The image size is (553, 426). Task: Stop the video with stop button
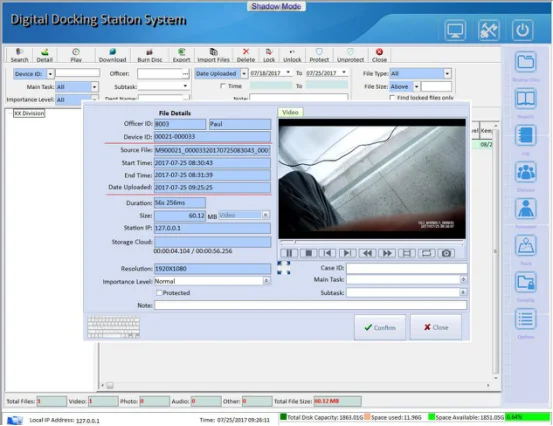[x=308, y=253]
